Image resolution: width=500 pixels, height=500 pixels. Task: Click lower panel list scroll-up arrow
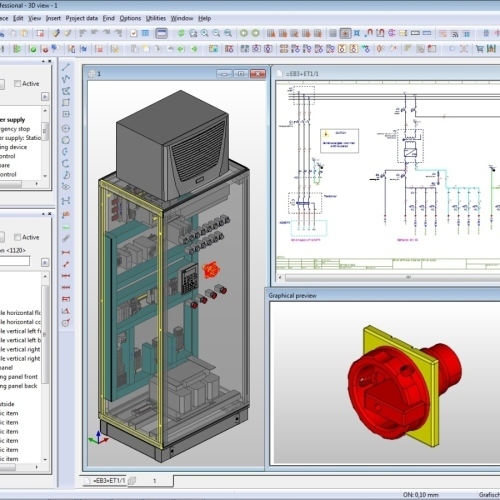pyautogui.click(x=45, y=276)
